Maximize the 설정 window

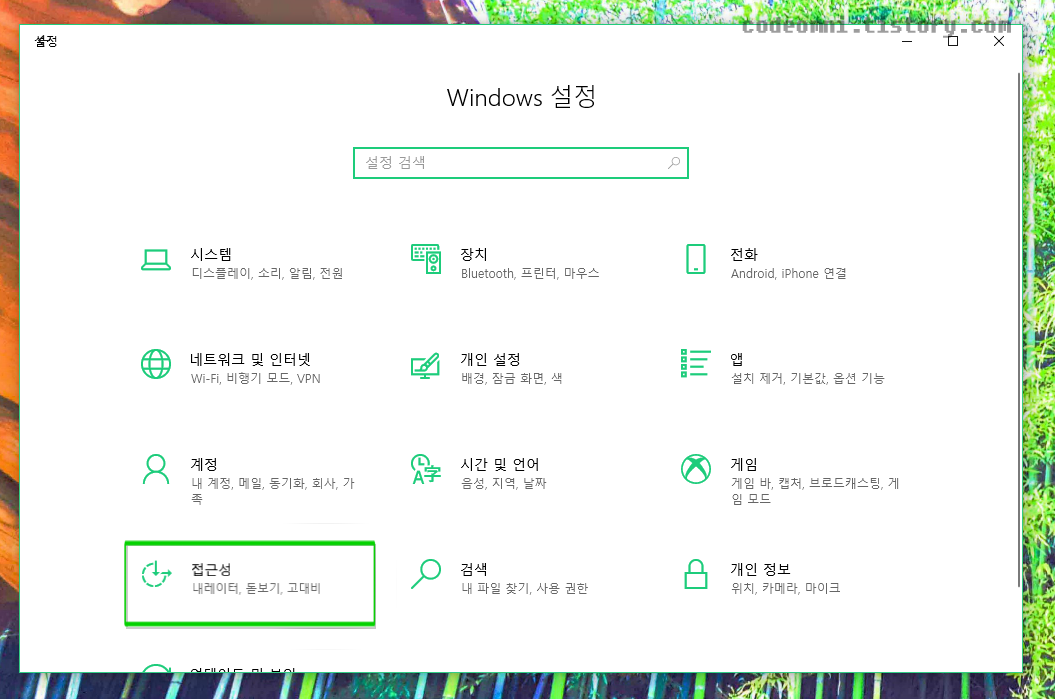tap(953, 41)
